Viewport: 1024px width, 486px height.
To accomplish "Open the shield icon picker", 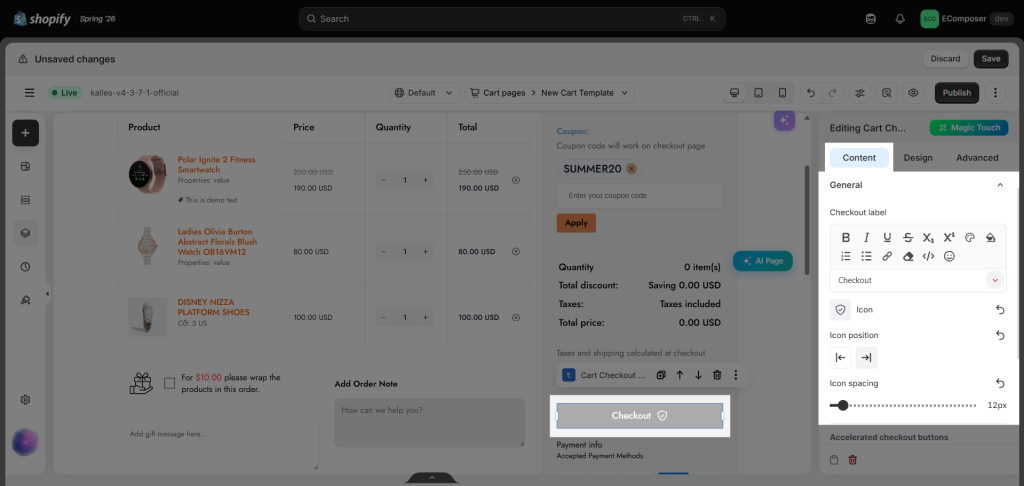I will 840,310.
